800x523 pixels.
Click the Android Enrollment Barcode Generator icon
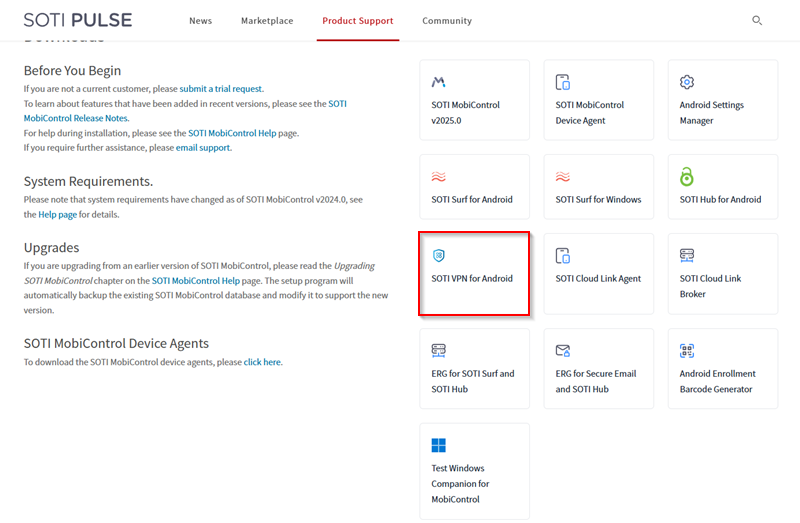pos(687,351)
